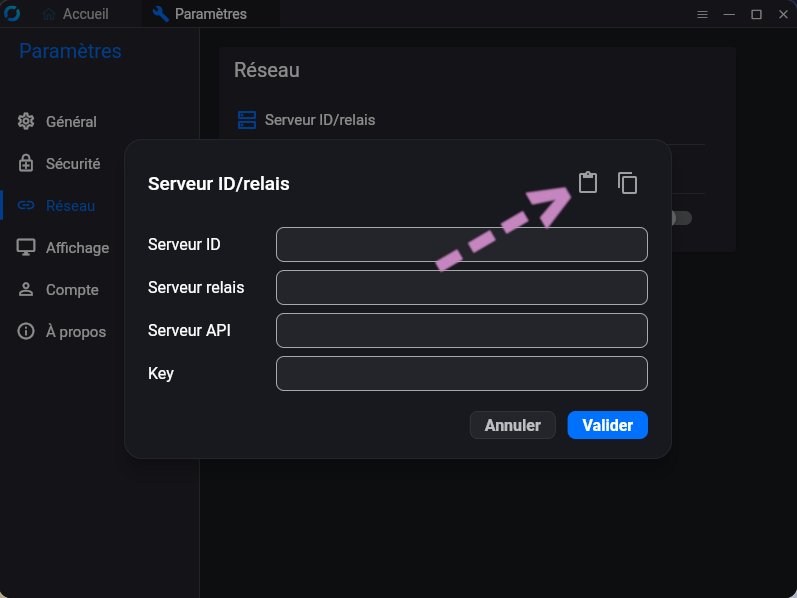Confirm with the Valider button
Image resolution: width=797 pixels, height=598 pixels.
click(x=607, y=425)
